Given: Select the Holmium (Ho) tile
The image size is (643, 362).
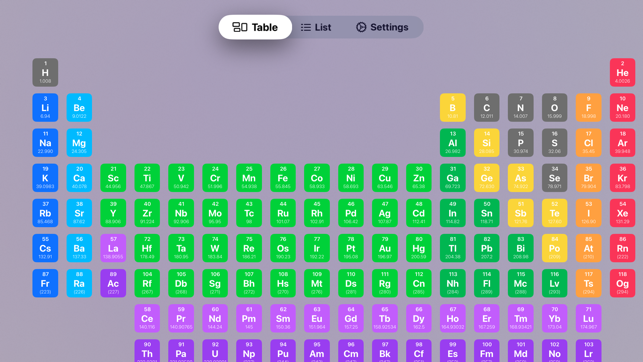Looking at the screenshot, I should pos(452,319).
